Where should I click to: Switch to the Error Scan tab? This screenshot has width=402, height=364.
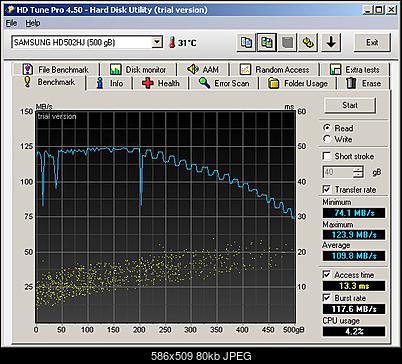click(x=224, y=83)
